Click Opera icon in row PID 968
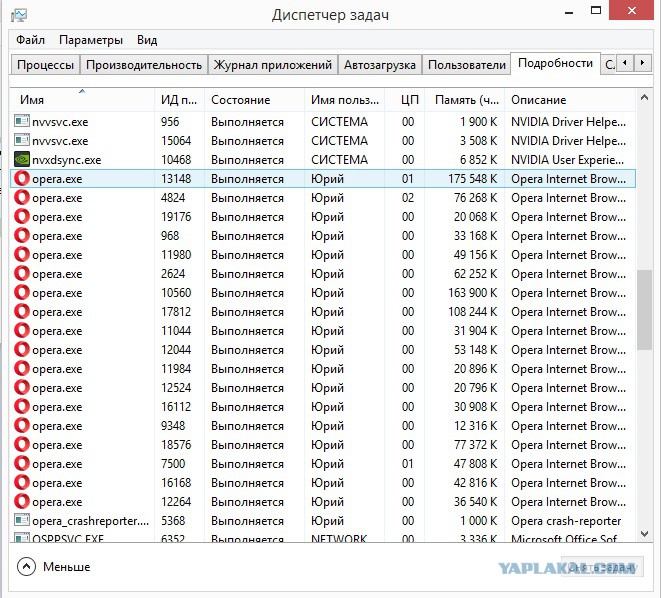Viewport: 661px width, 598px height. pyautogui.click(x=22, y=235)
